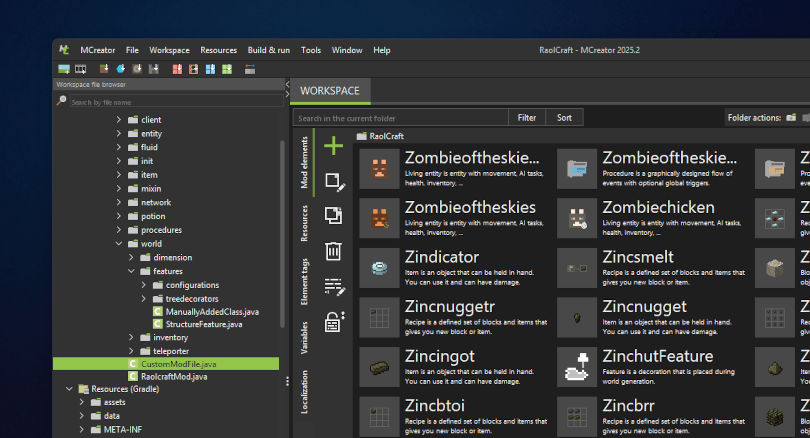Select the Zincbrr recipe thumbnail
This screenshot has height=438, width=810.
[x=577, y=416]
